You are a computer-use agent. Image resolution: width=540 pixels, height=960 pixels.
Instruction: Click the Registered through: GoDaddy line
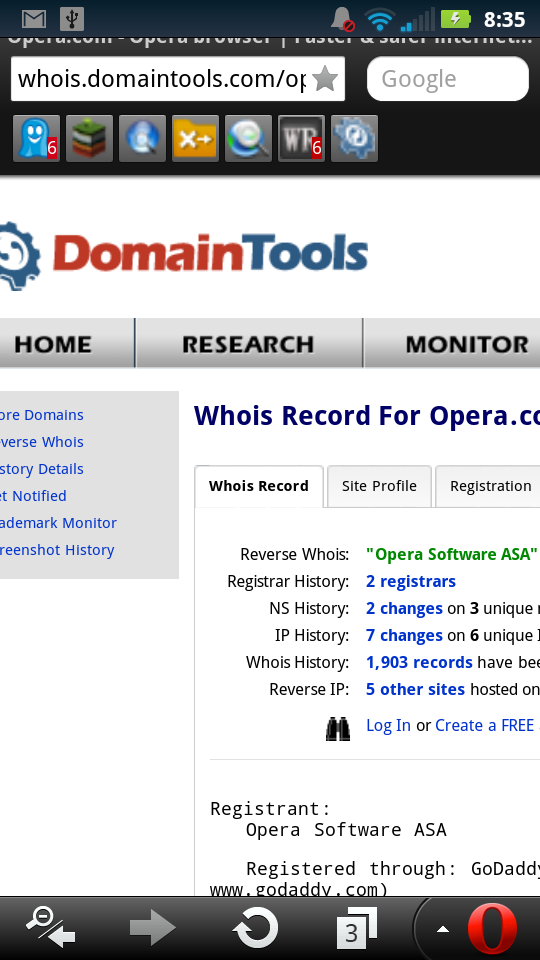click(x=392, y=869)
